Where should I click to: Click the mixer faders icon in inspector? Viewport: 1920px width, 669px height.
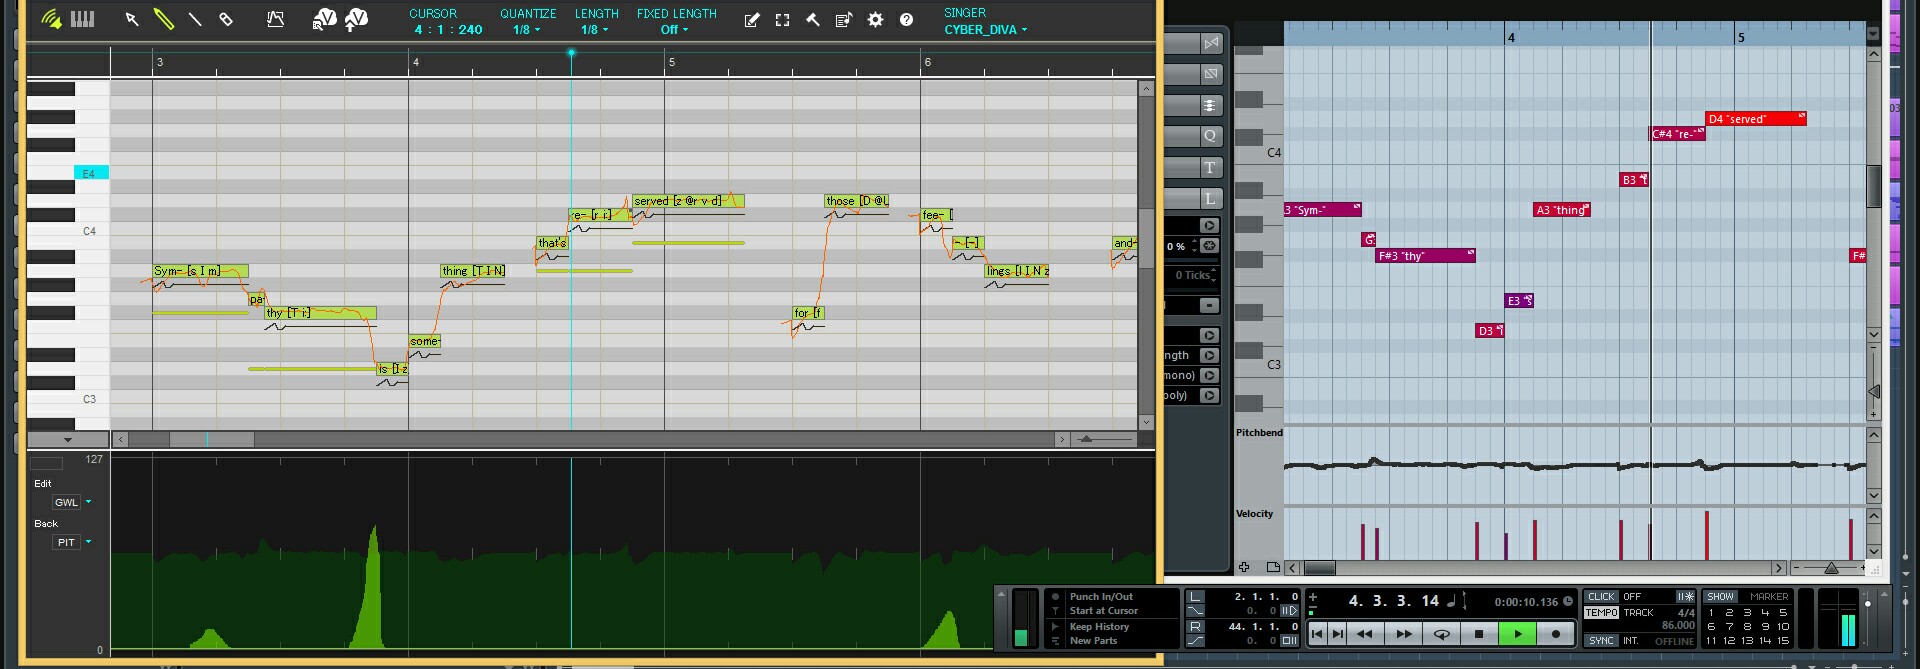(x=1210, y=105)
